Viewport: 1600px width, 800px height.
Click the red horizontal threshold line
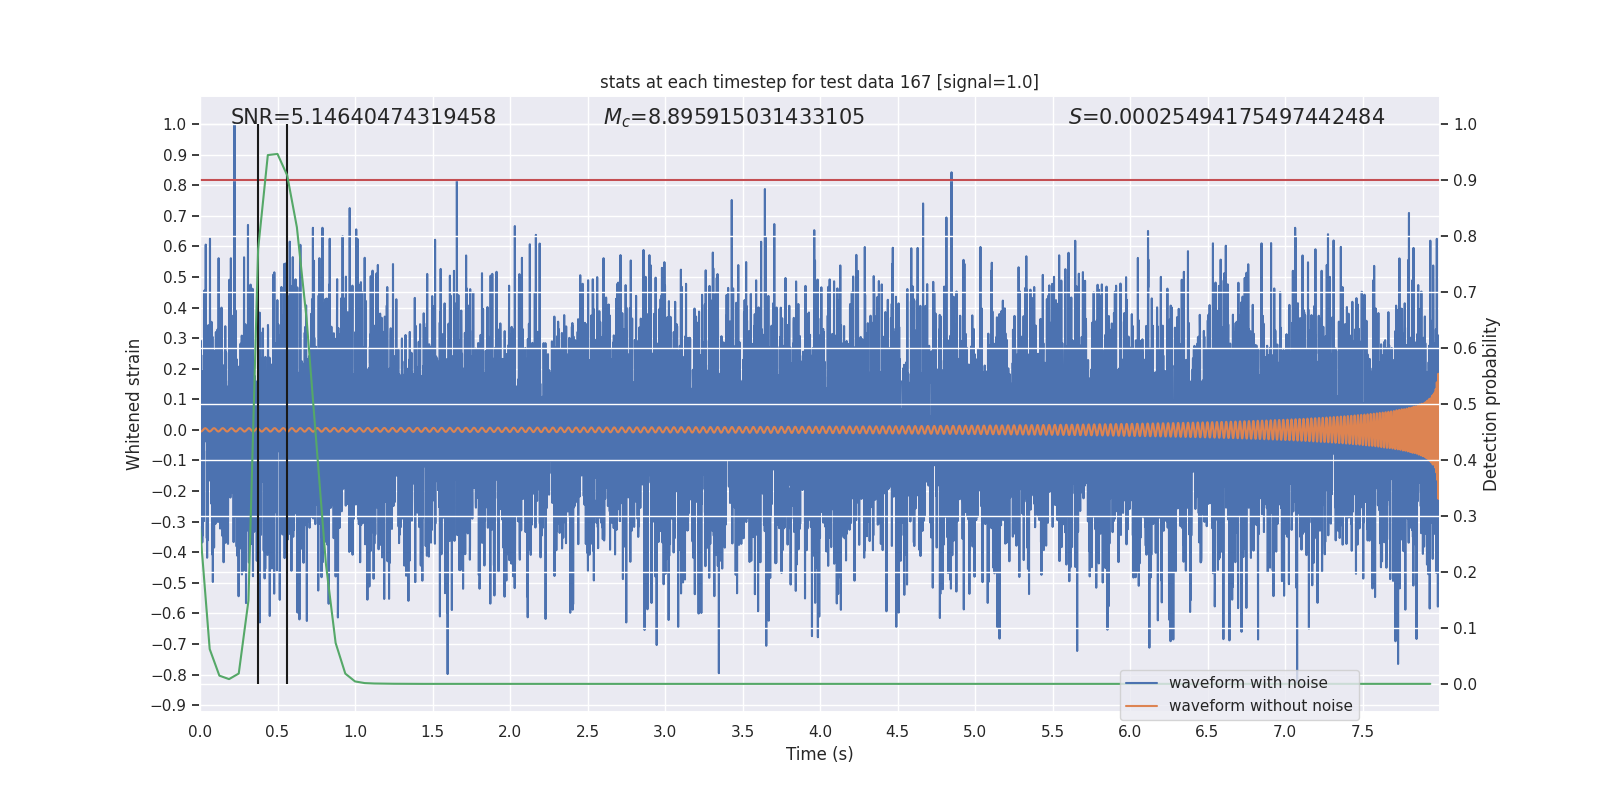pyautogui.click(x=819, y=180)
